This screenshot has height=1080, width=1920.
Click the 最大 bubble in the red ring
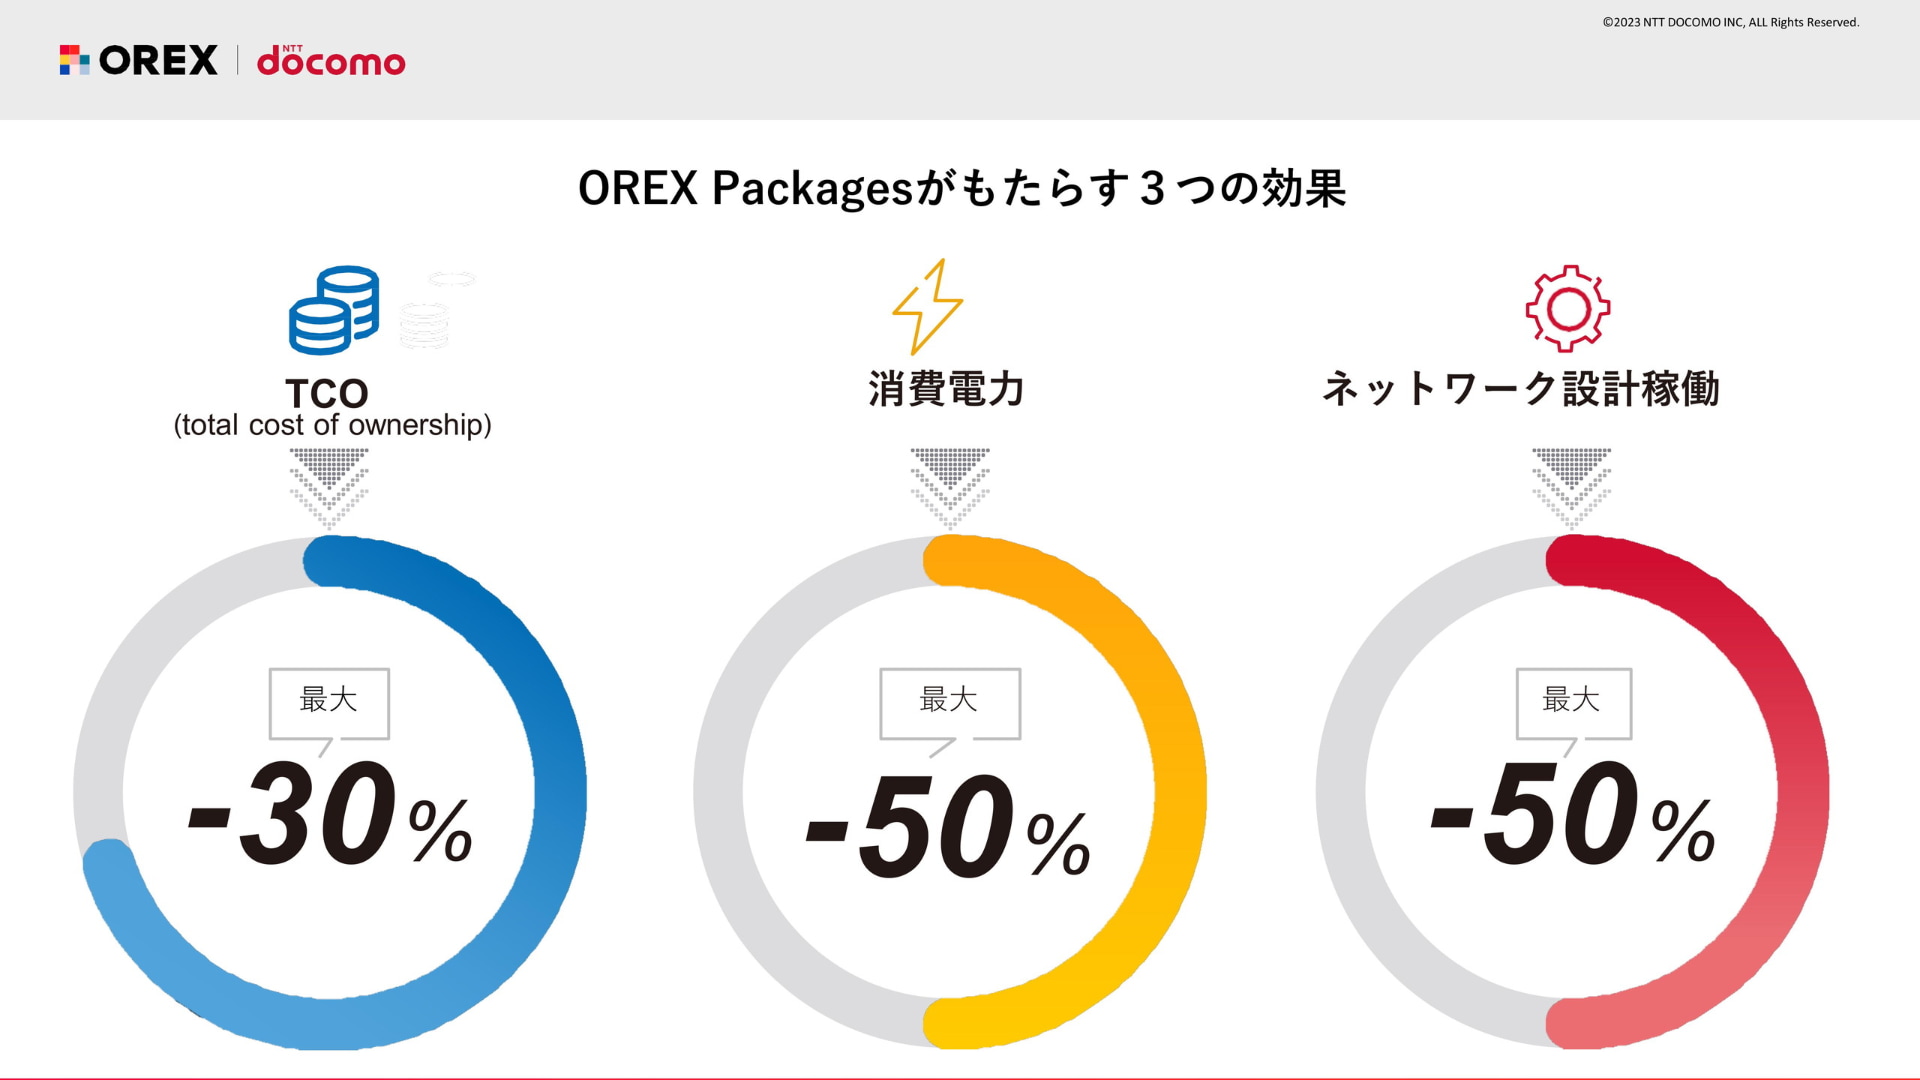pyautogui.click(x=1573, y=701)
